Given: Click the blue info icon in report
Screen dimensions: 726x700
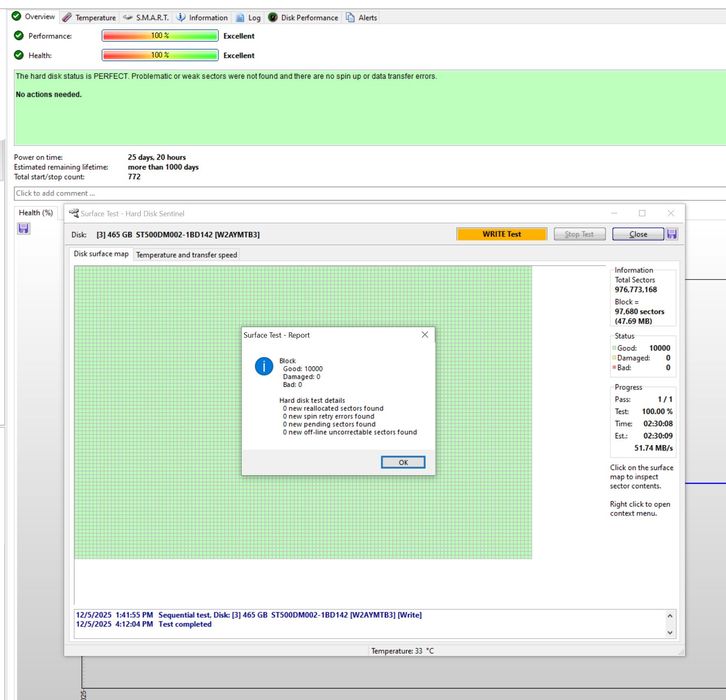Looking at the screenshot, I should 264,366.
